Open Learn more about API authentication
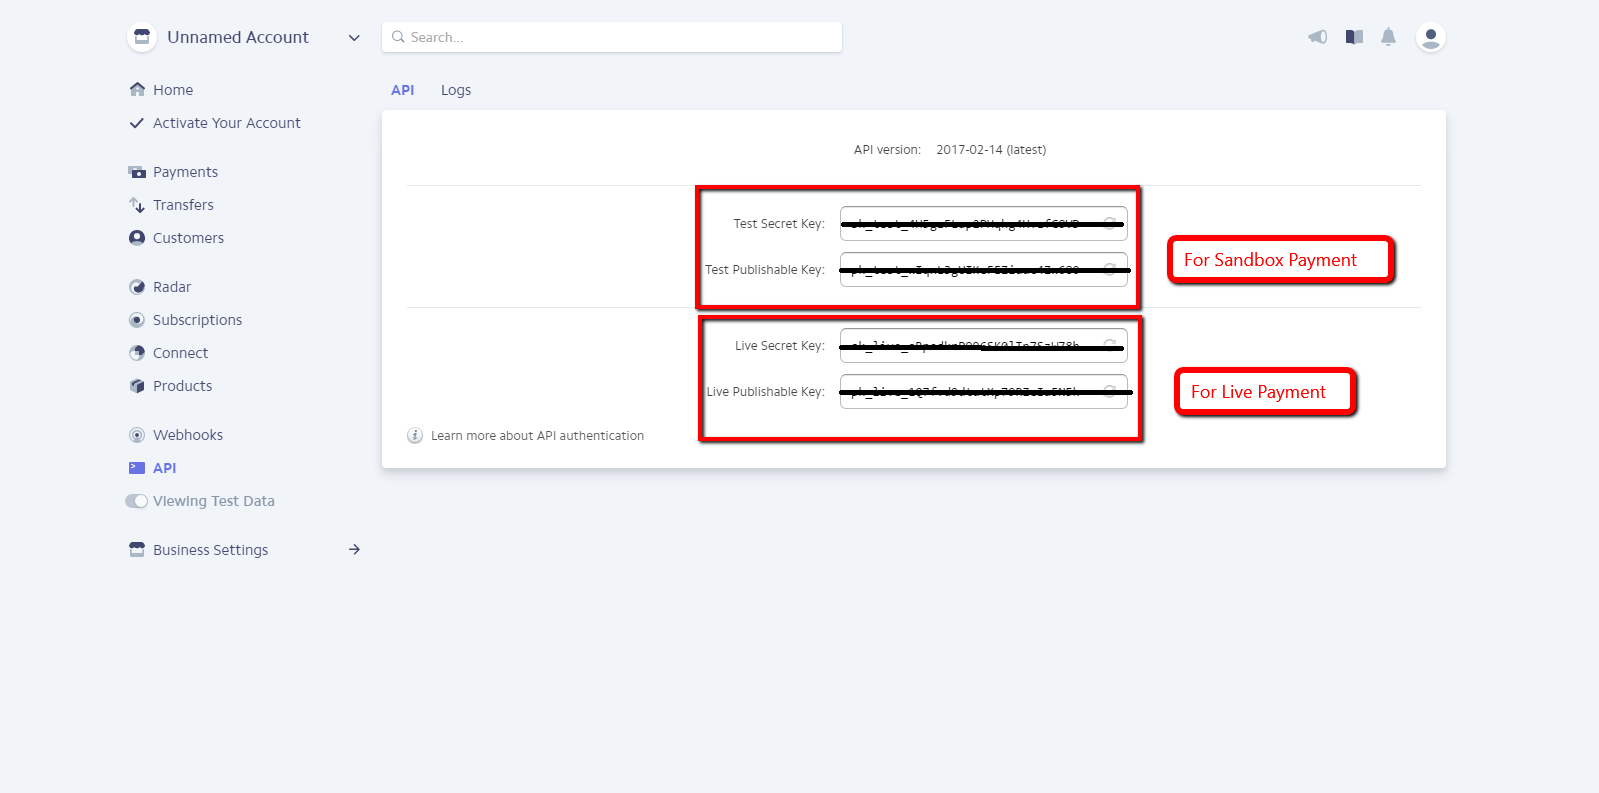The image size is (1599, 793). pos(537,436)
